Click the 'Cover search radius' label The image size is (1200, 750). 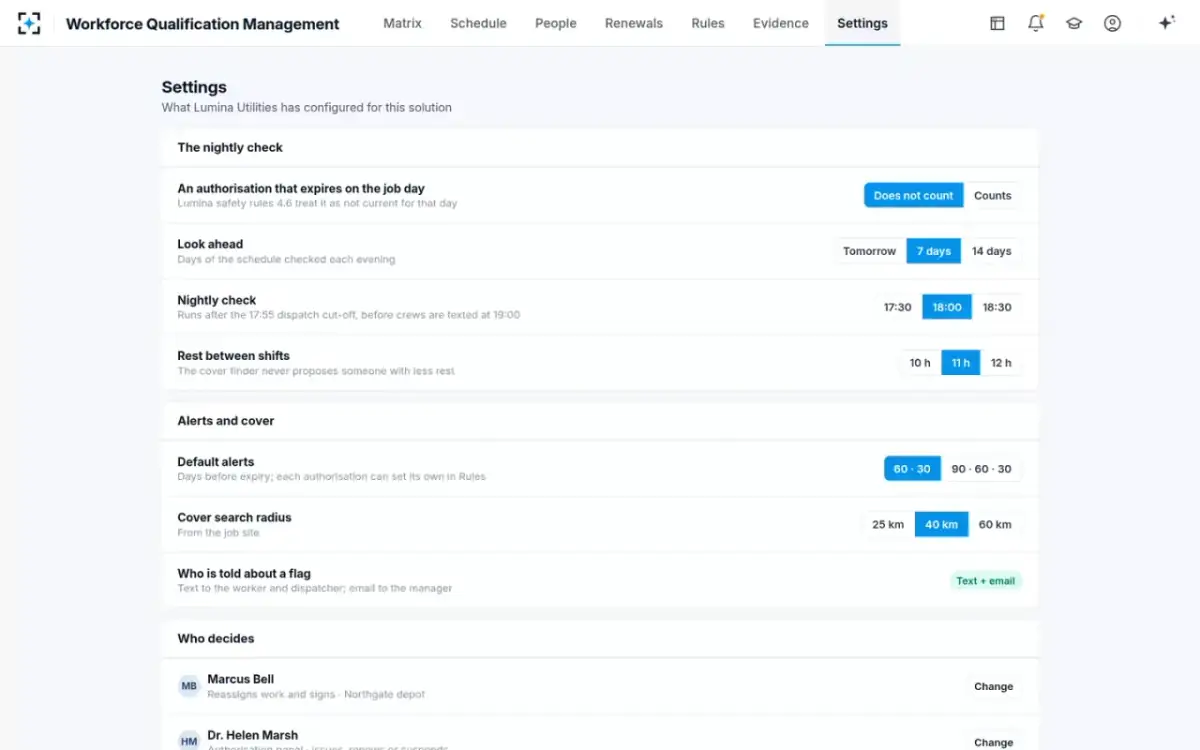[234, 517]
